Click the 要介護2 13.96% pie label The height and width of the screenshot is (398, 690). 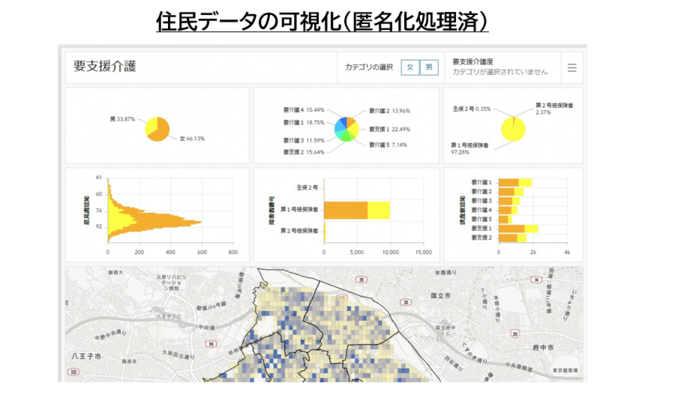point(389,111)
